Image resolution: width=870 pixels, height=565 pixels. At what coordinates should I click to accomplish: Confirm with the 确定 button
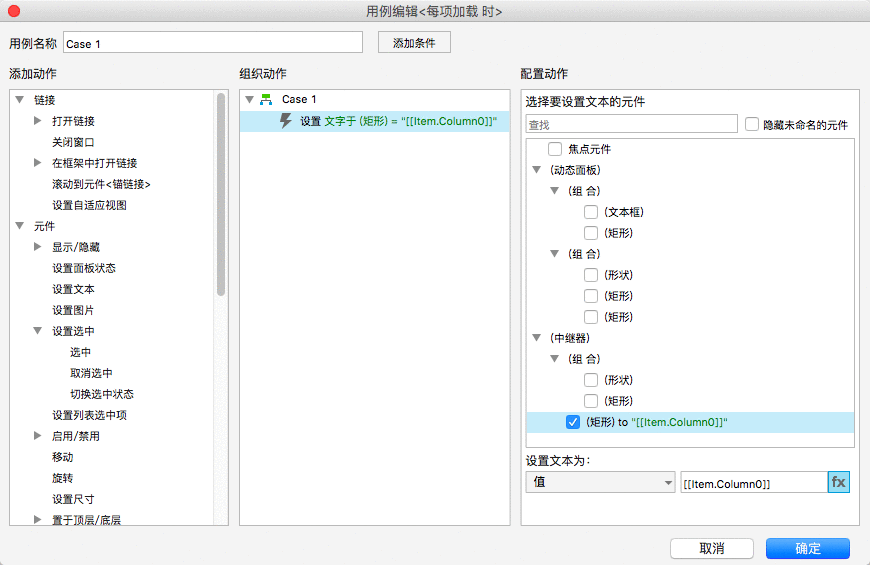808,548
